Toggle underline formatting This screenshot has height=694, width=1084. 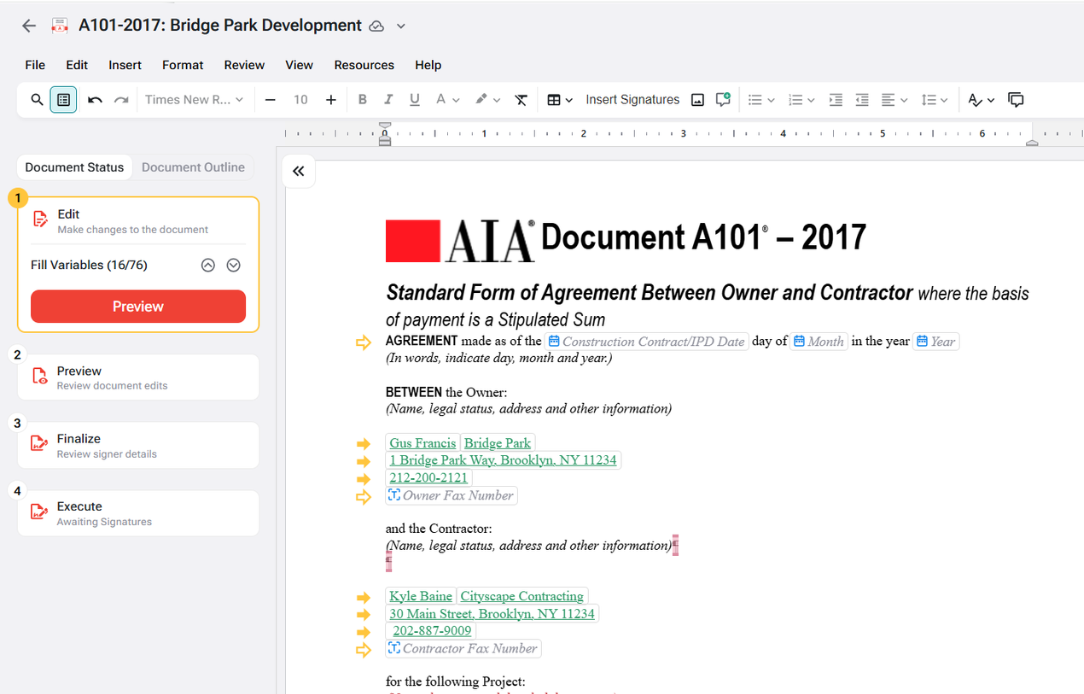click(415, 100)
